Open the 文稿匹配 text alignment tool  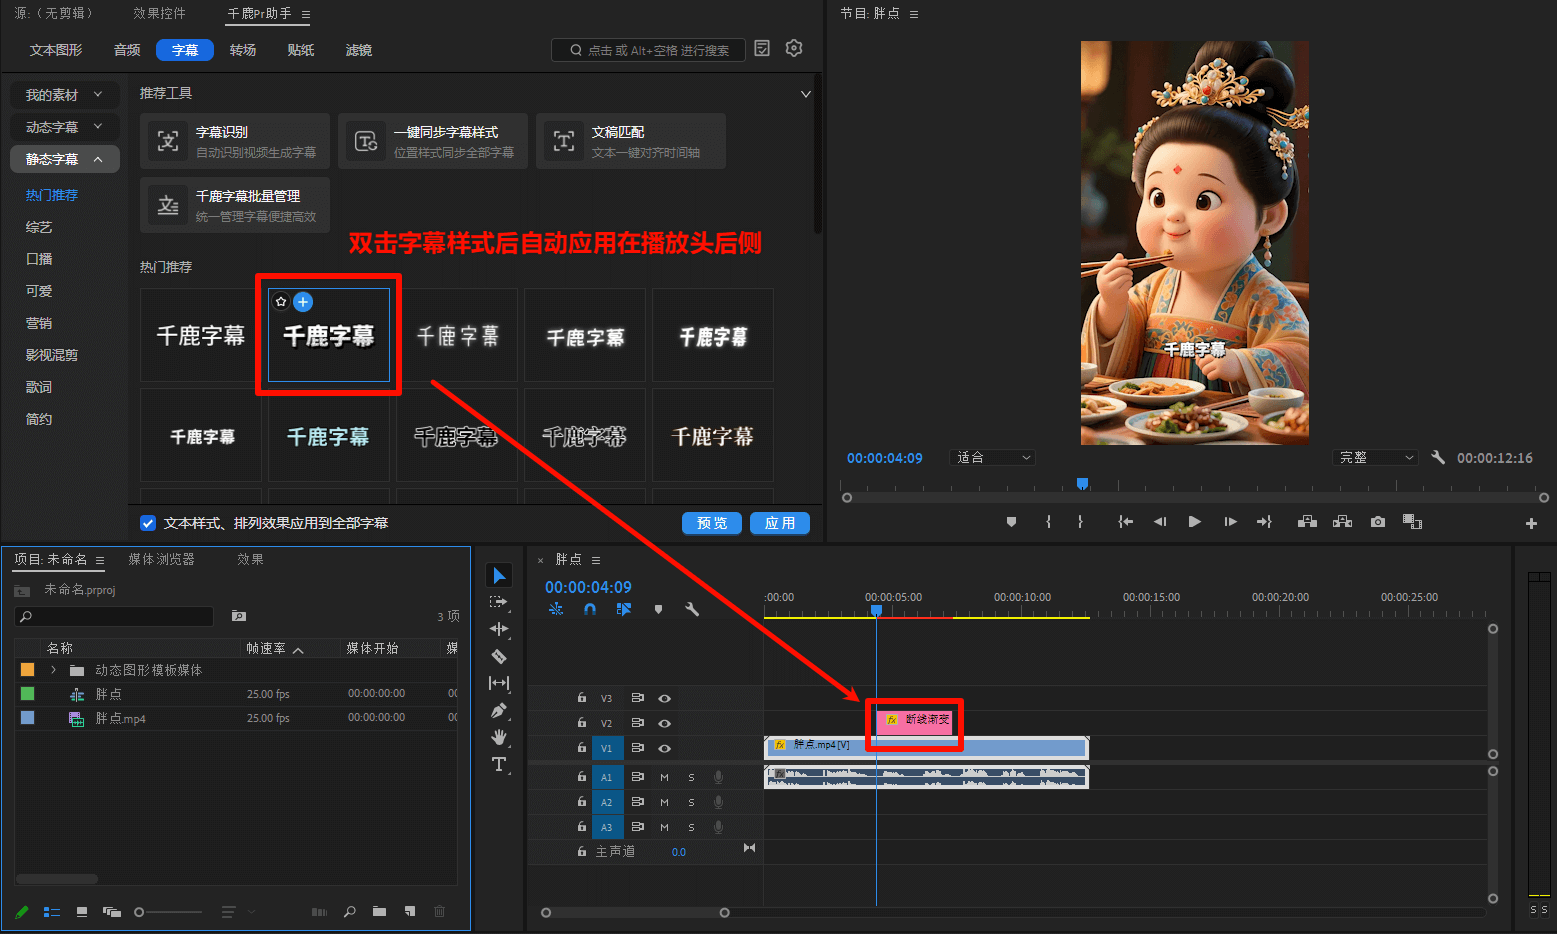point(630,140)
